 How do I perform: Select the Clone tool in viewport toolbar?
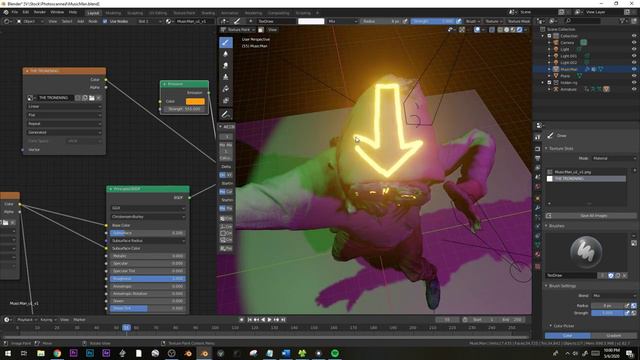226,77
